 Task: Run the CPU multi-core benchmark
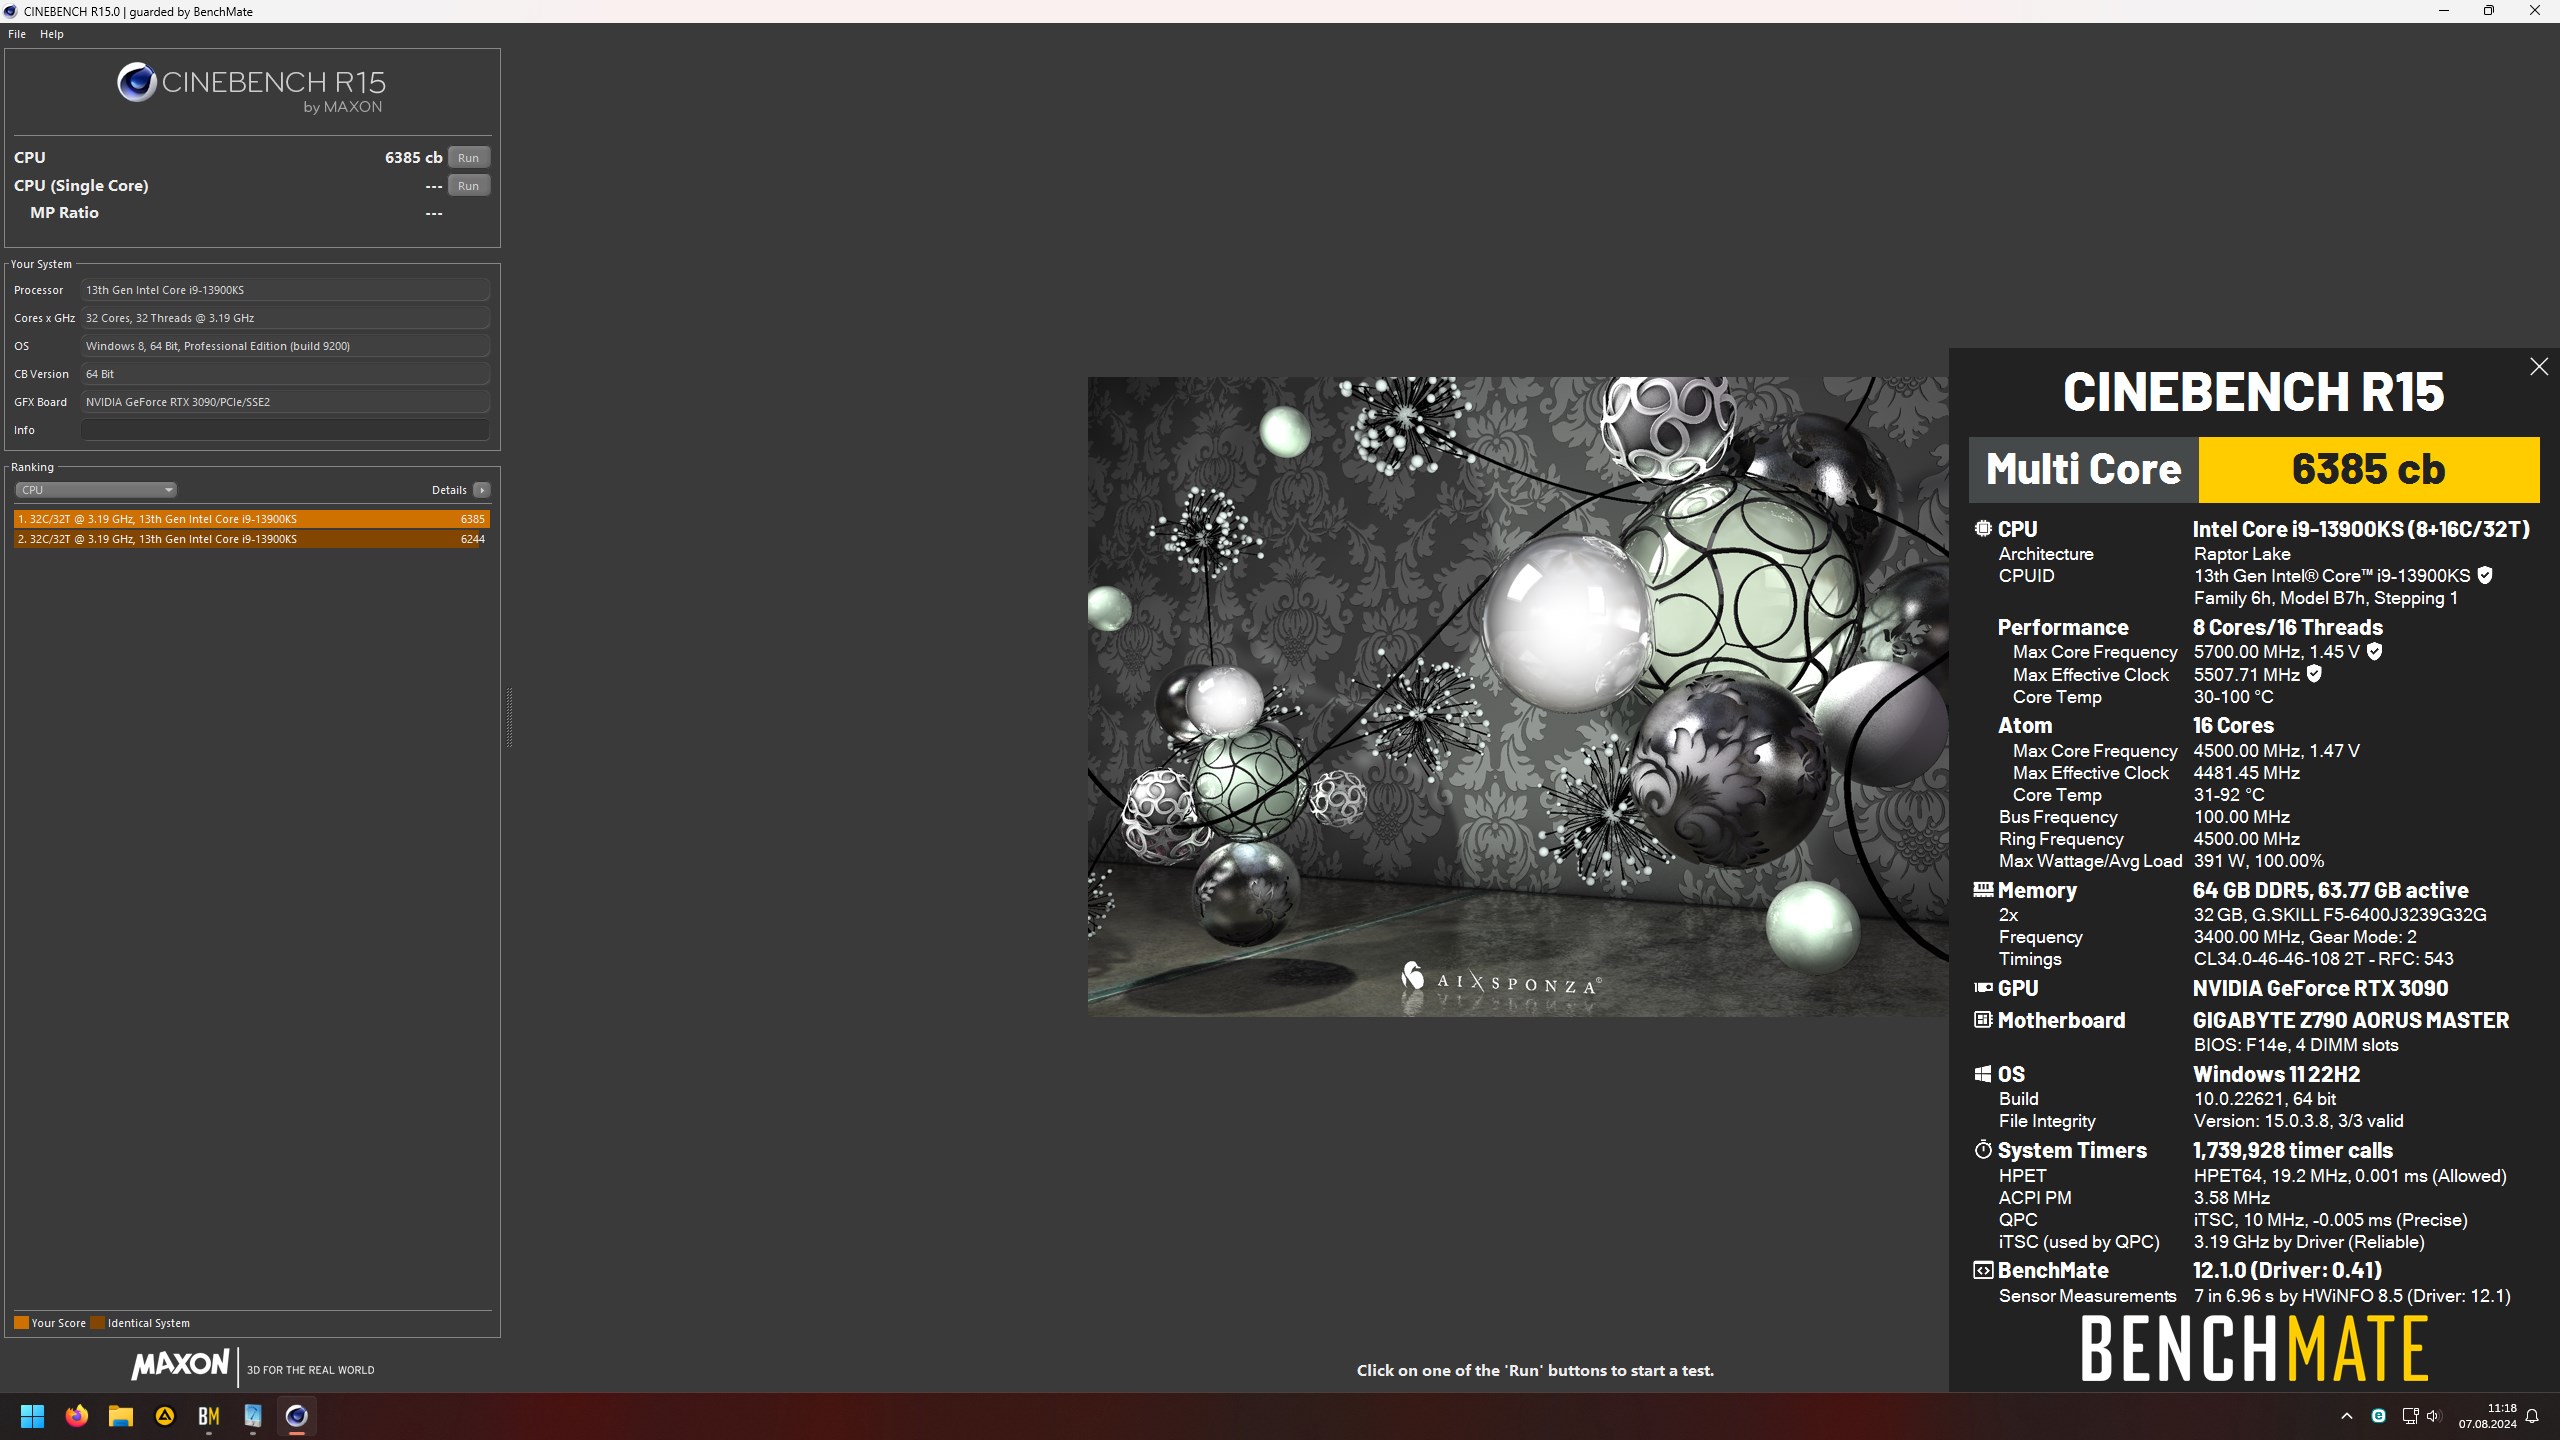point(468,158)
